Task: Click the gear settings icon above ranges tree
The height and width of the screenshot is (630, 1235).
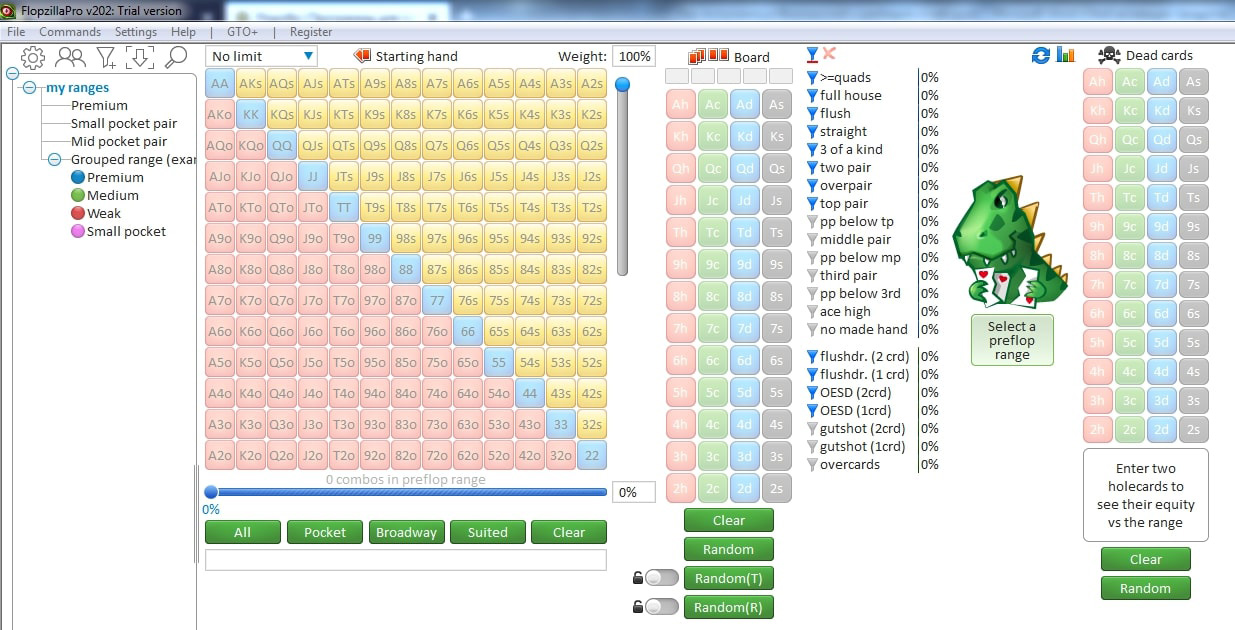Action: coord(33,58)
